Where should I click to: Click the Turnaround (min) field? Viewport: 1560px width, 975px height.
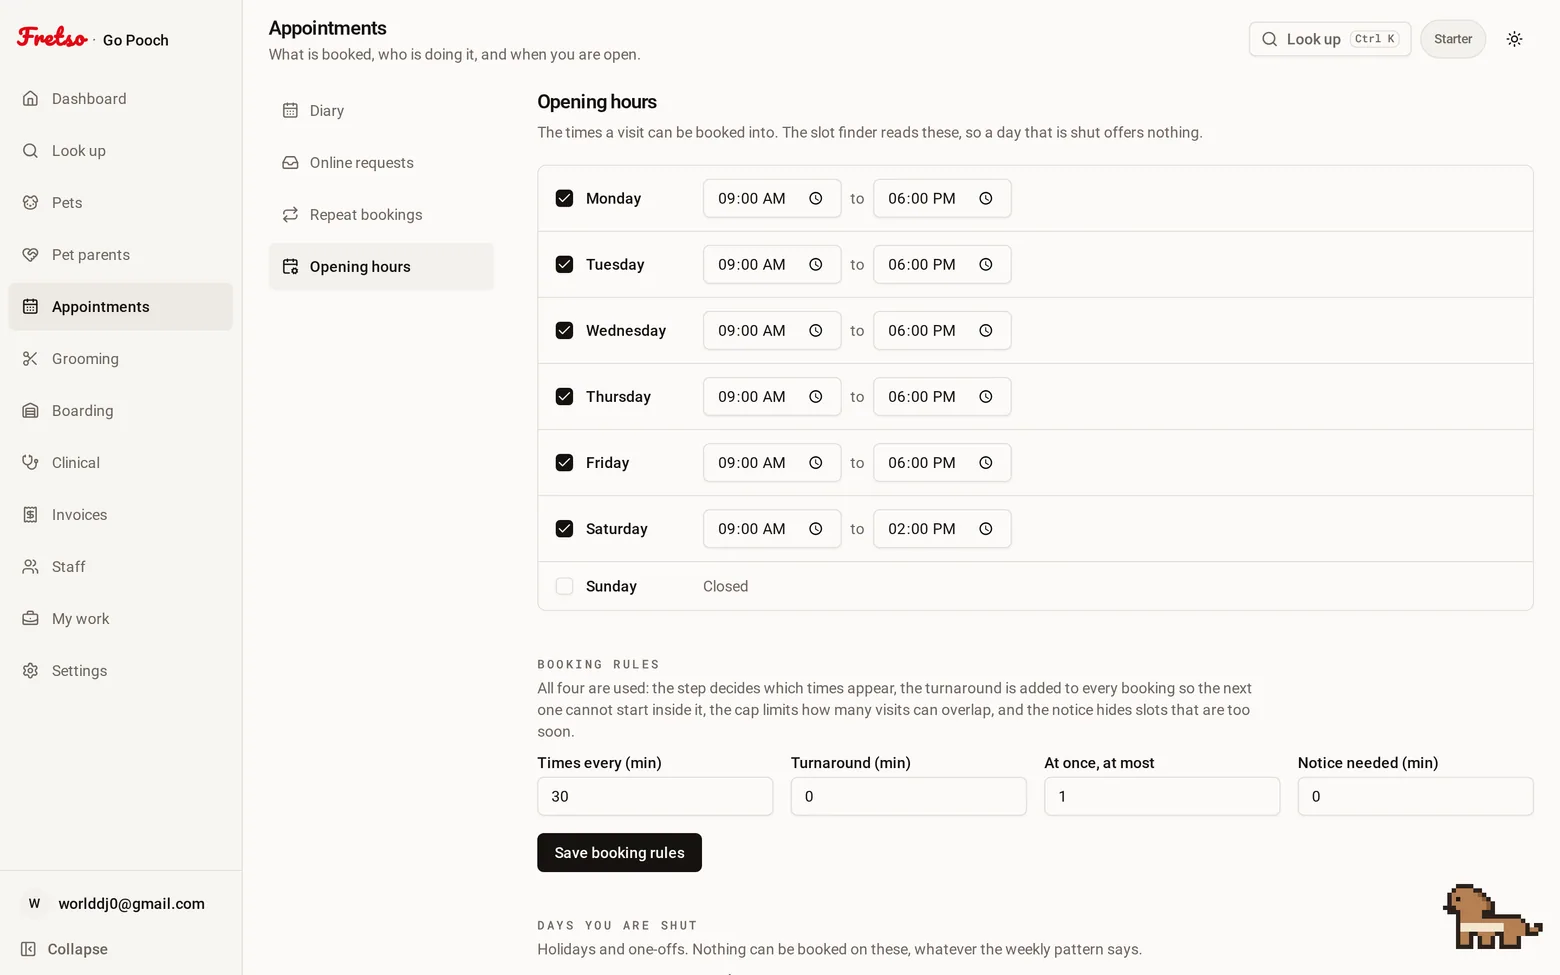tap(908, 796)
